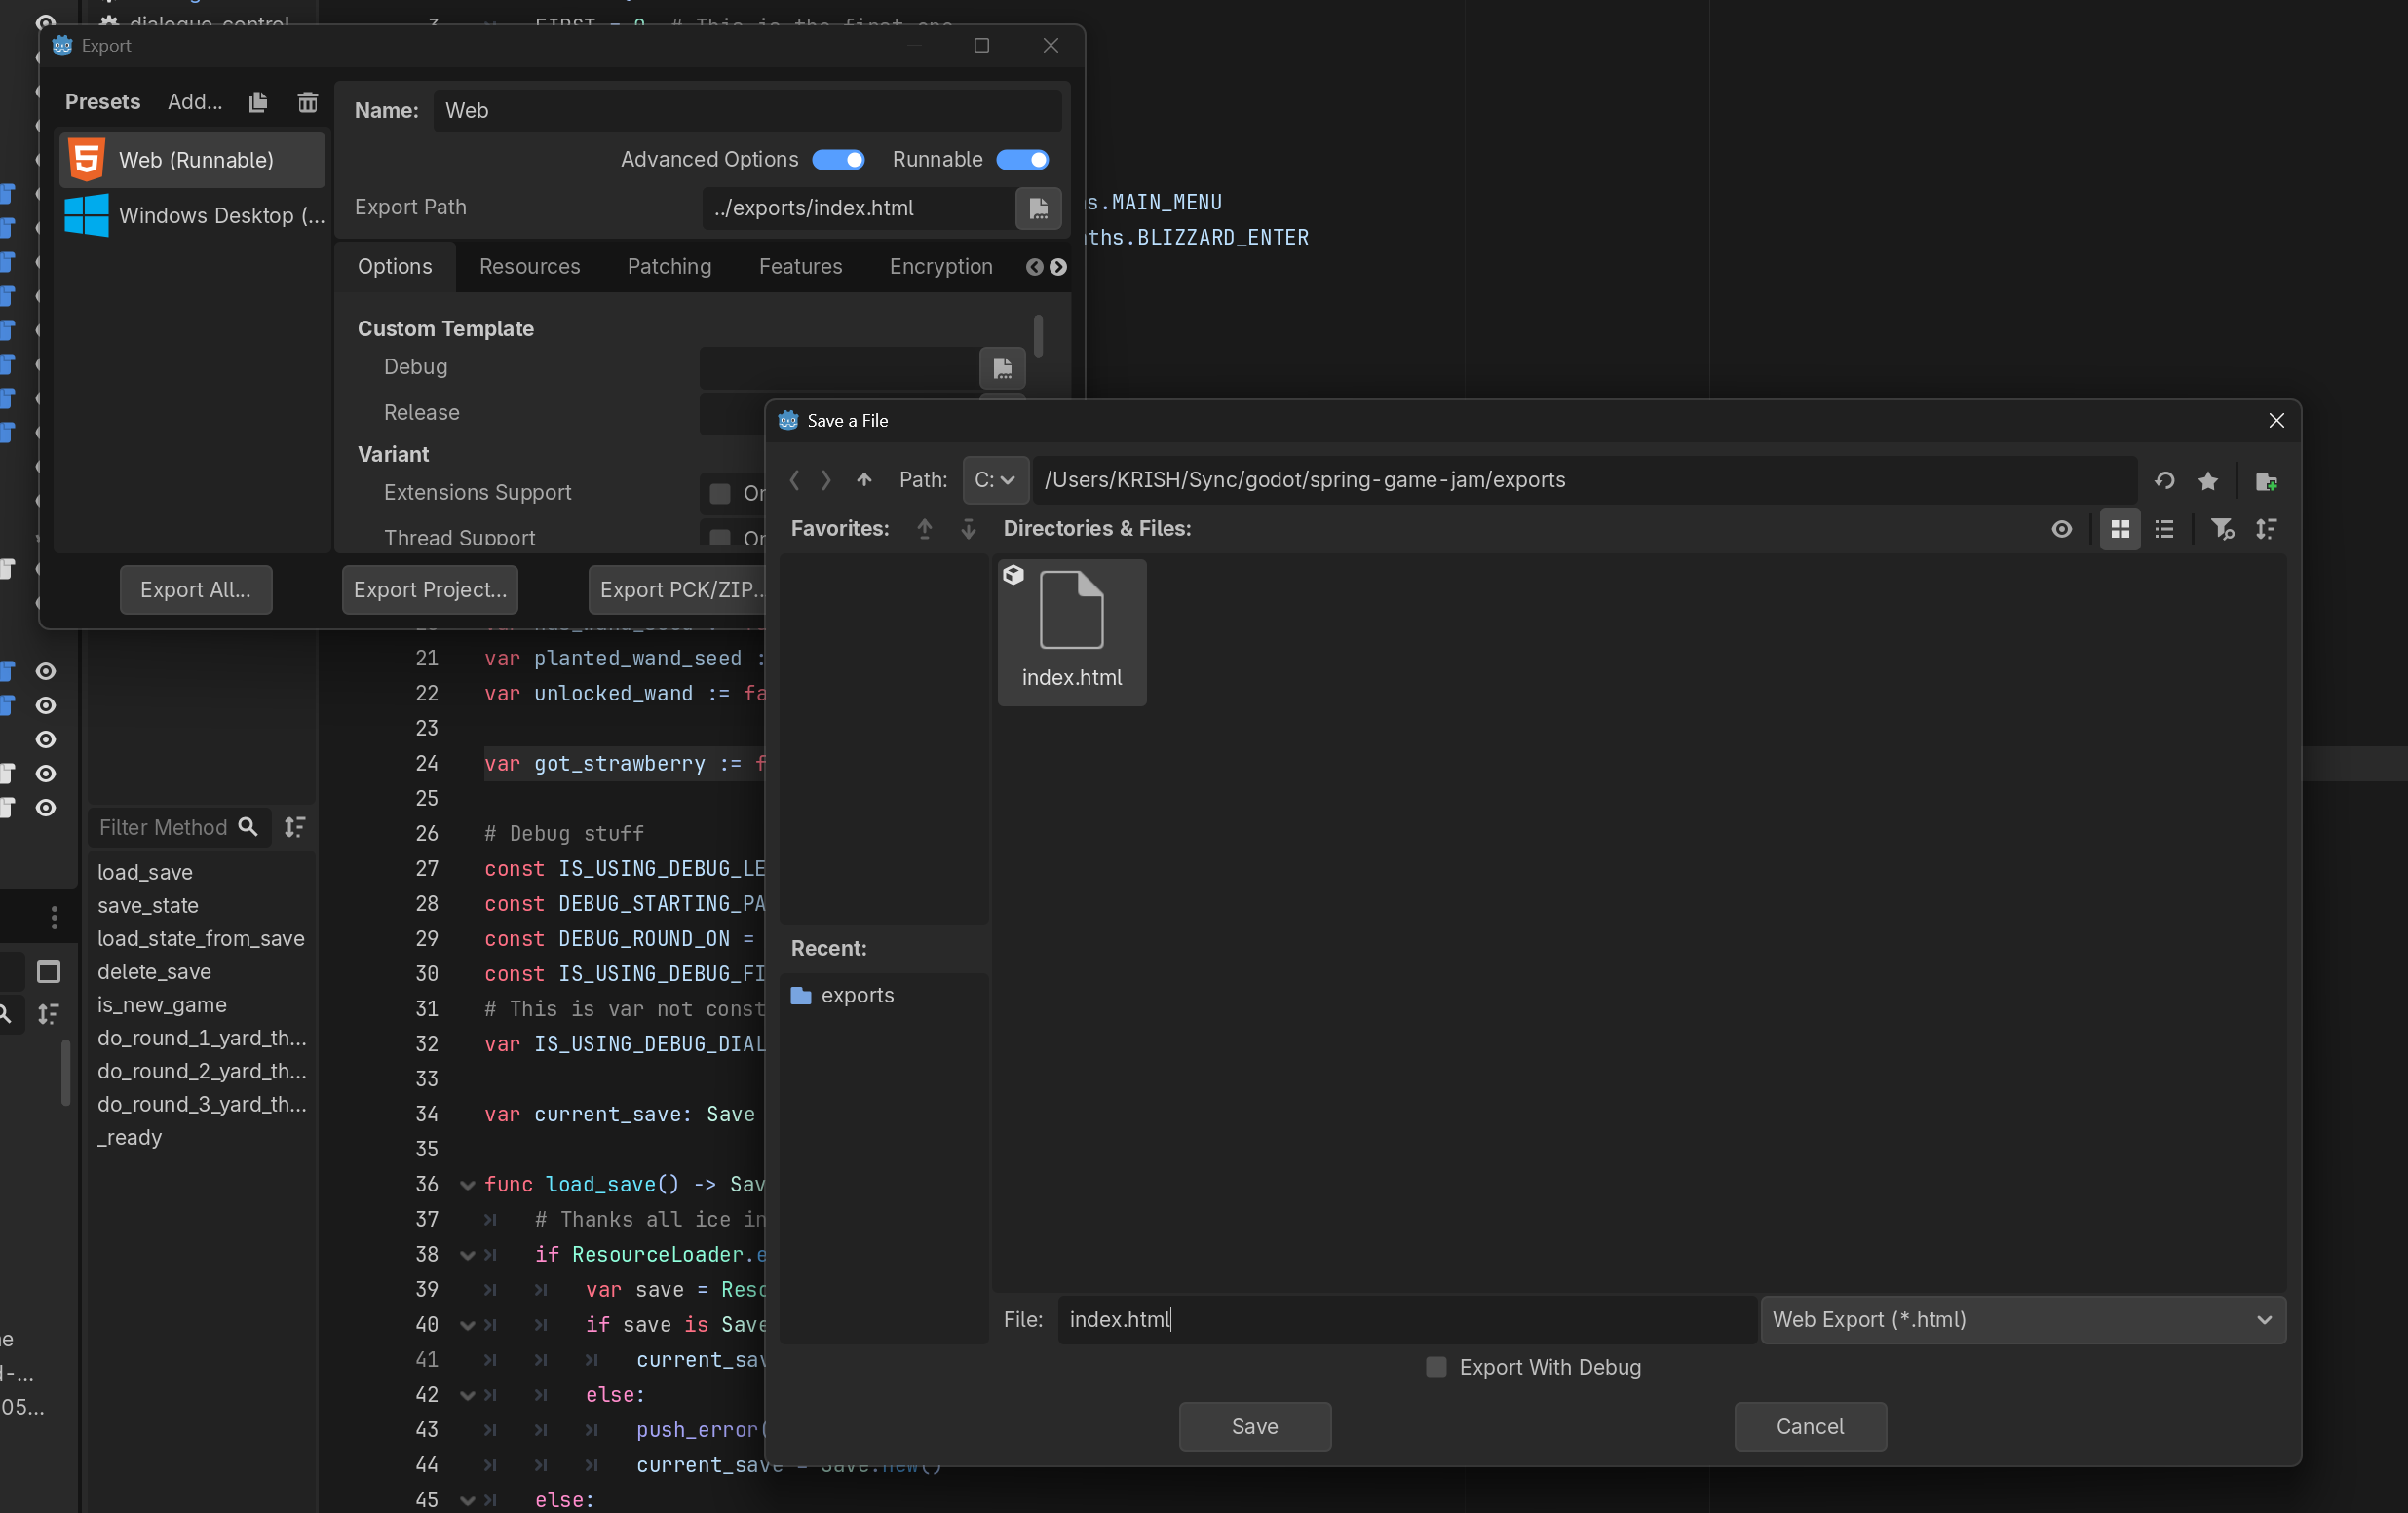
Task: Turn off the Runnable toggle
Action: click(x=1022, y=160)
